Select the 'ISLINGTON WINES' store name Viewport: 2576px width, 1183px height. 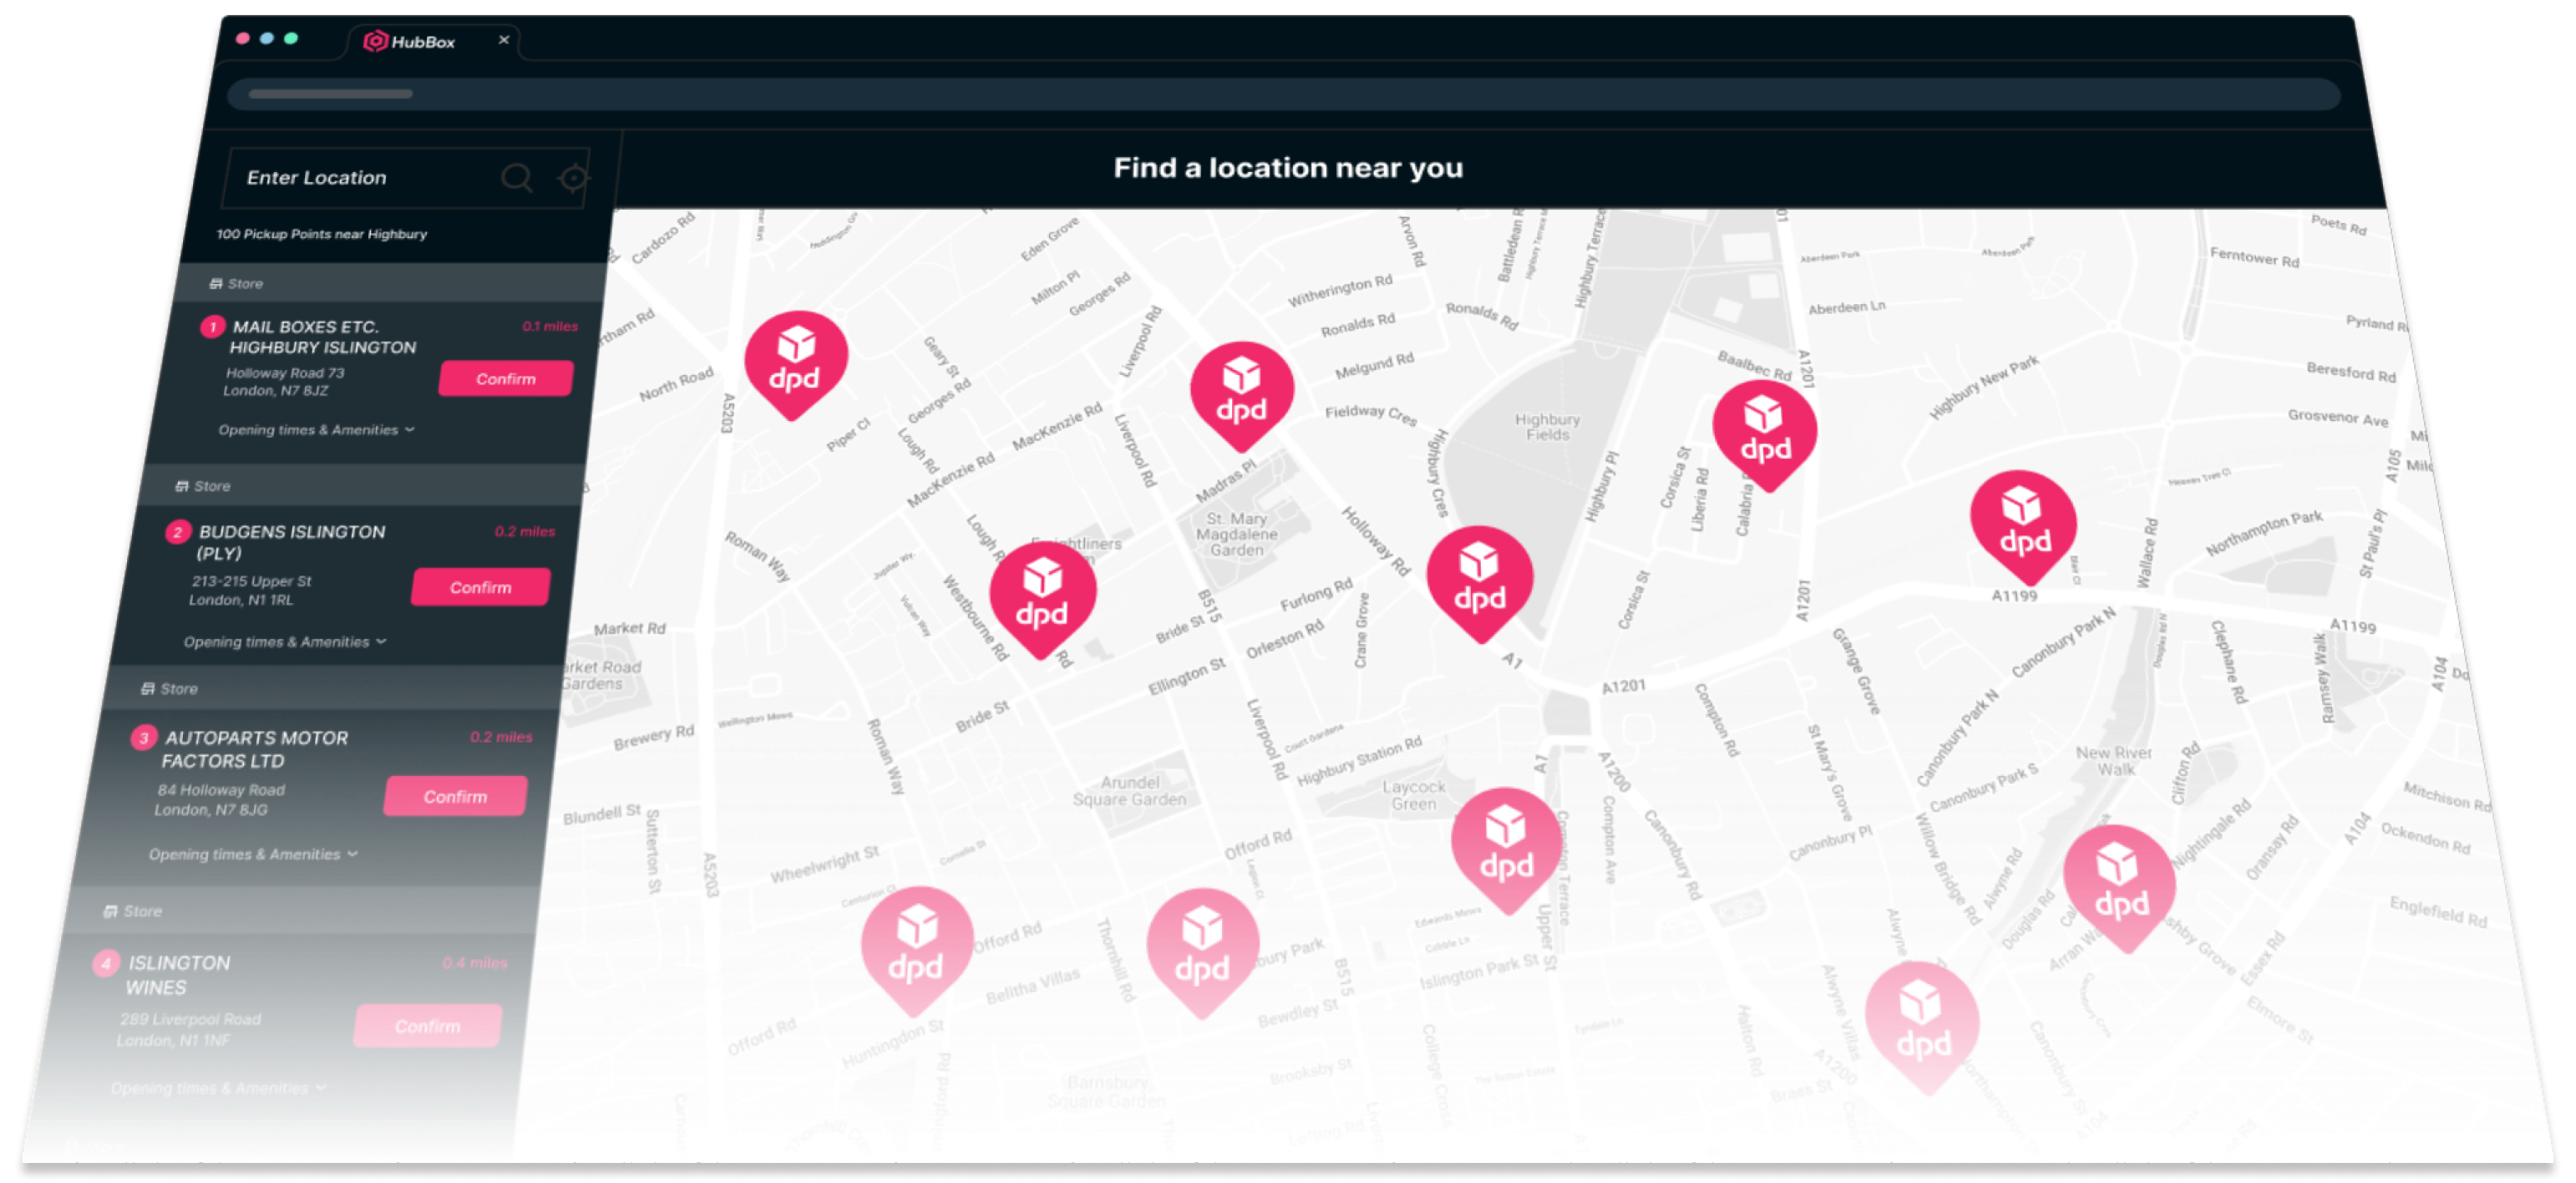(x=178, y=975)
